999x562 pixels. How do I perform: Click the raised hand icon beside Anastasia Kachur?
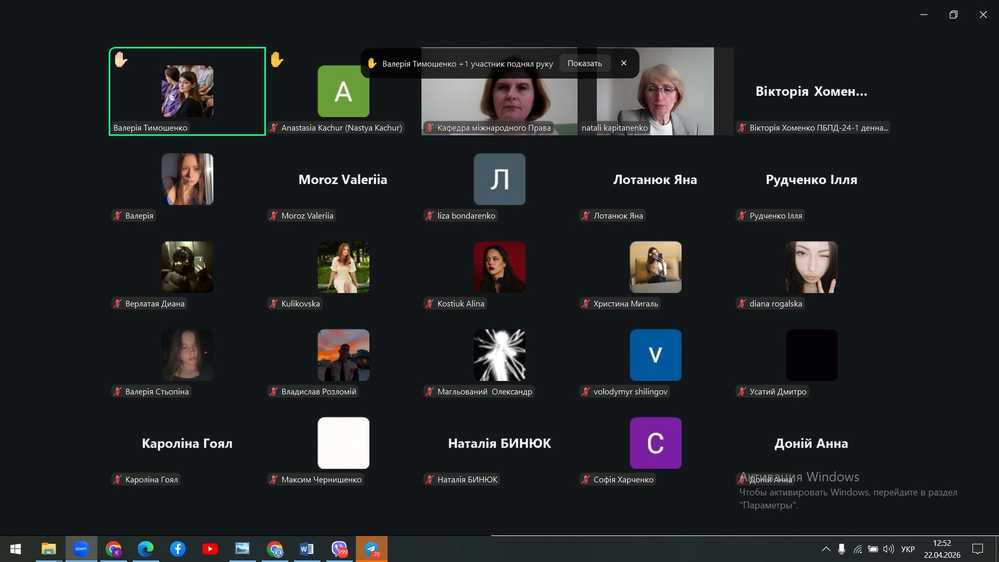pyautogui.click(x=277, y=60)
